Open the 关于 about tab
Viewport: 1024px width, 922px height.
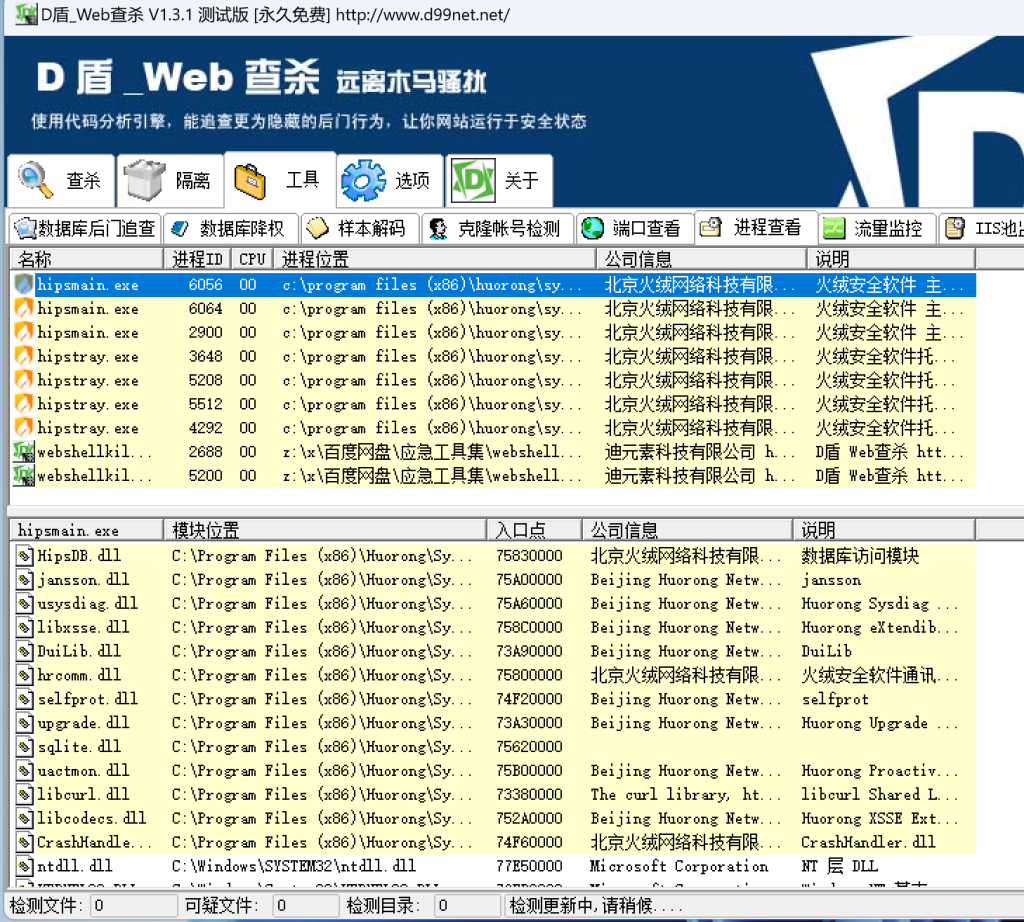tap(499, 180)
